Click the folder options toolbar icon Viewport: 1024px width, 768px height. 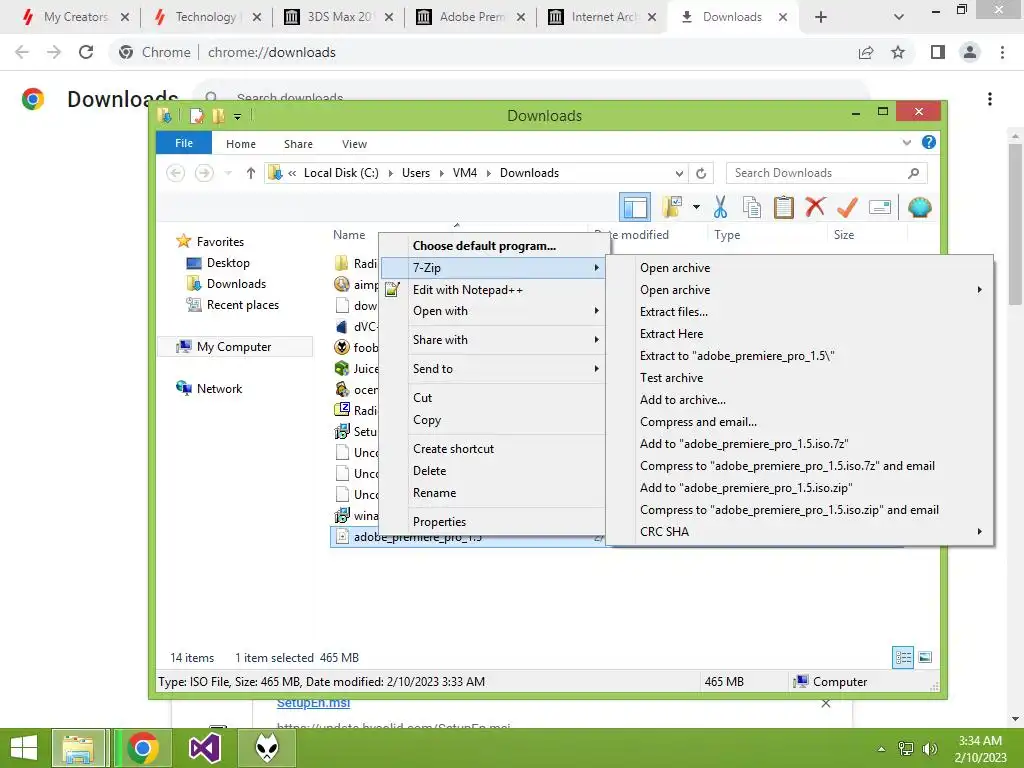click(671, 208)
